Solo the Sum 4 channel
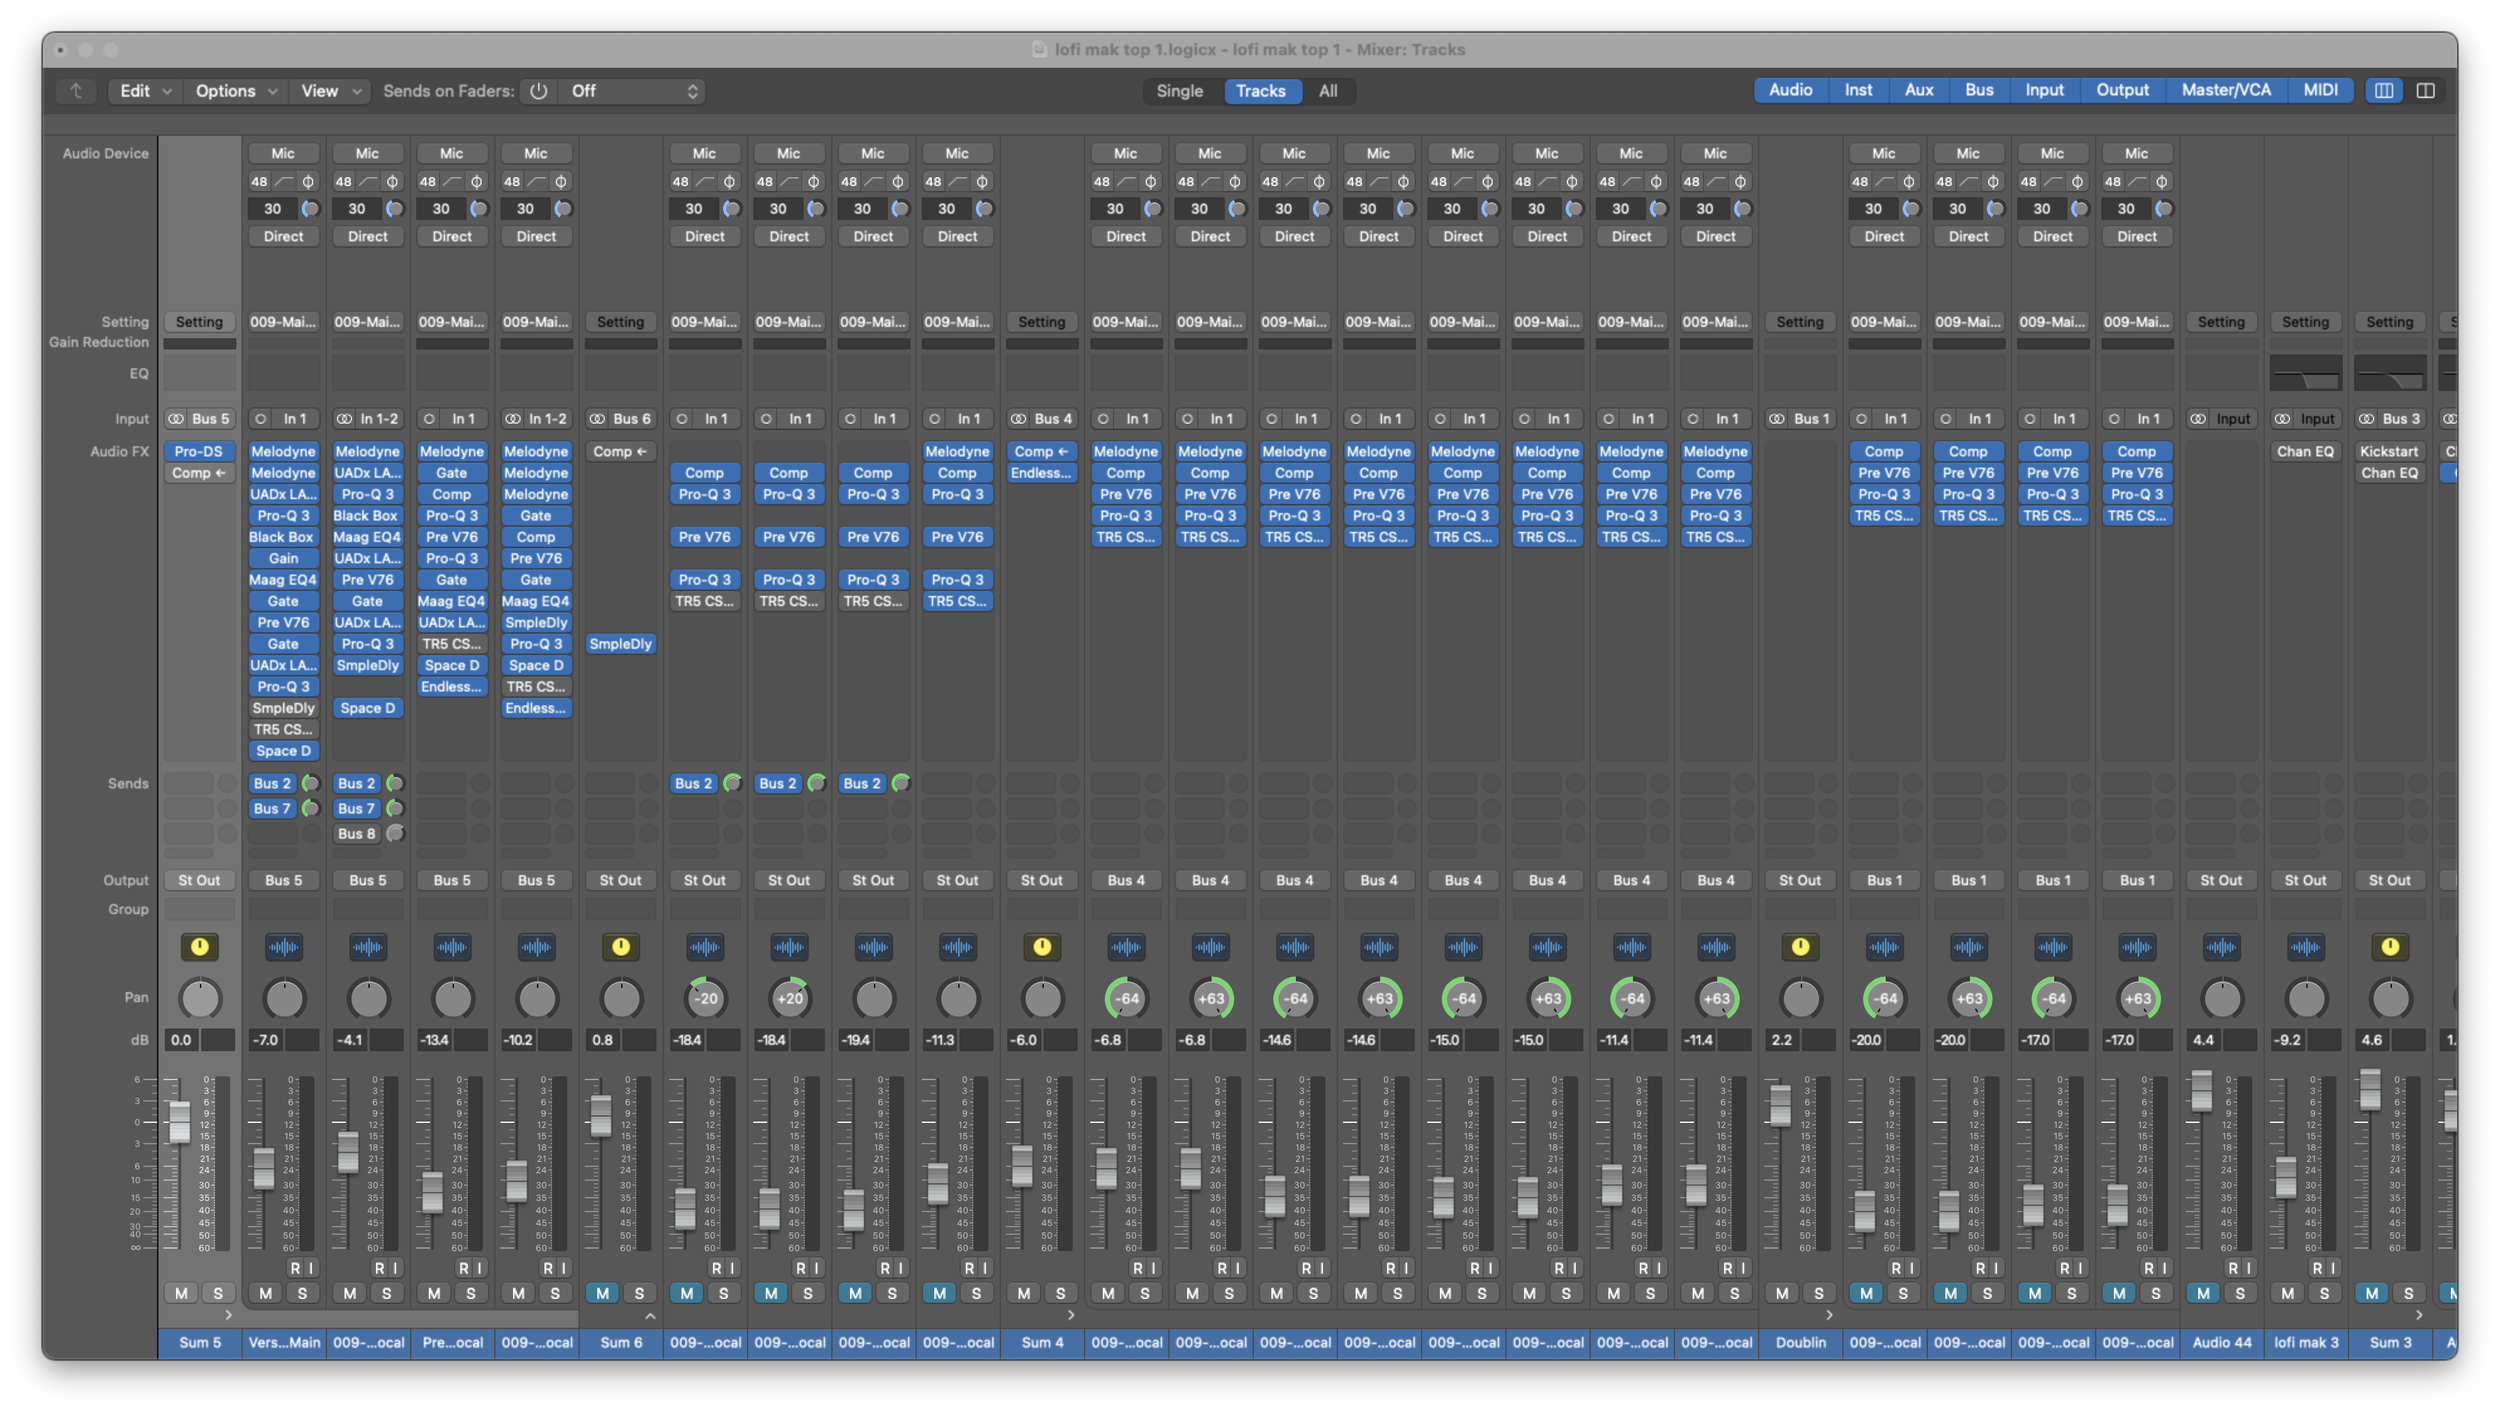This screenshot has height=1412, width=2500. pos(1060,1293)
